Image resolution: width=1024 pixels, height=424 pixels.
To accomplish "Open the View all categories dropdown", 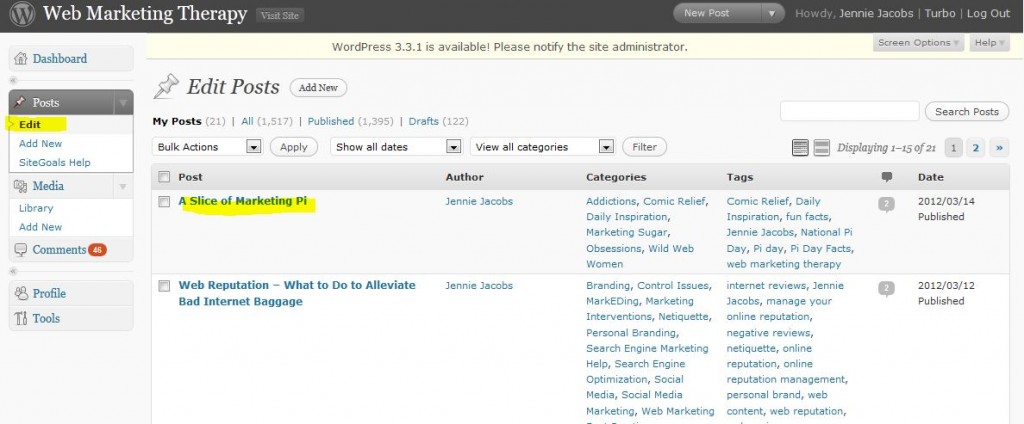I will coord(543,147).
